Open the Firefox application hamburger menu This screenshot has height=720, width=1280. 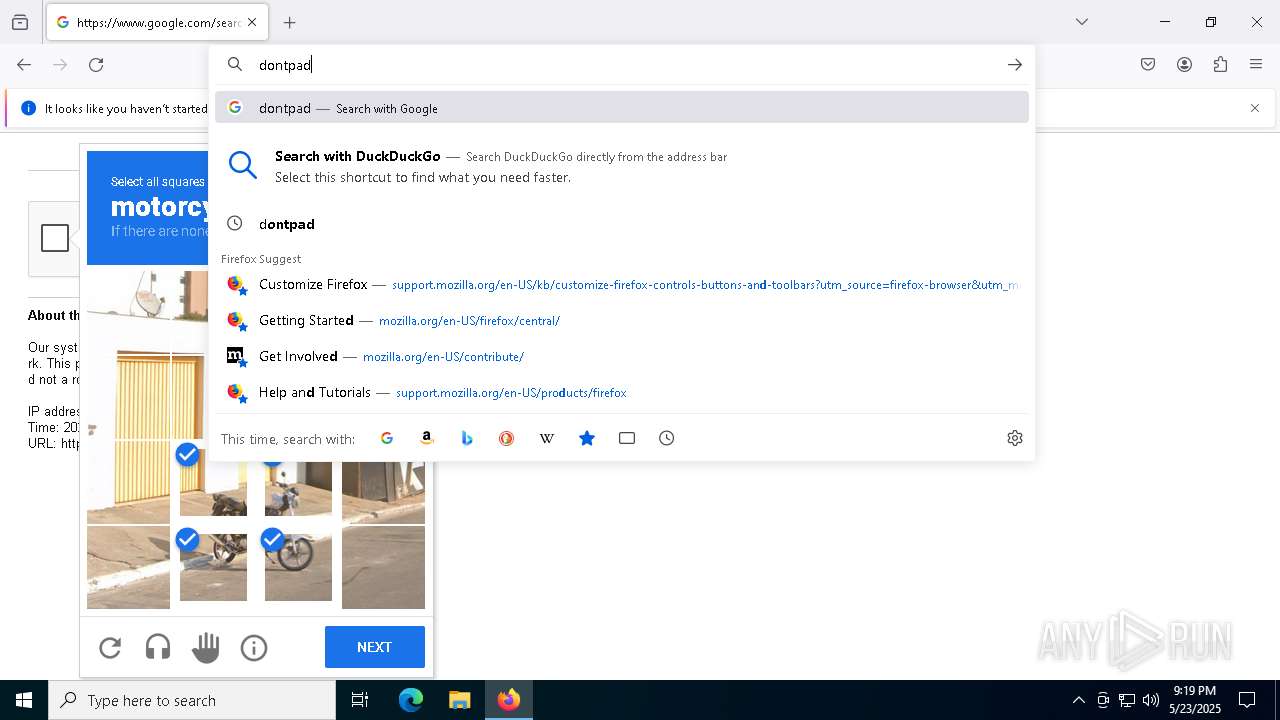(1256, 65)
